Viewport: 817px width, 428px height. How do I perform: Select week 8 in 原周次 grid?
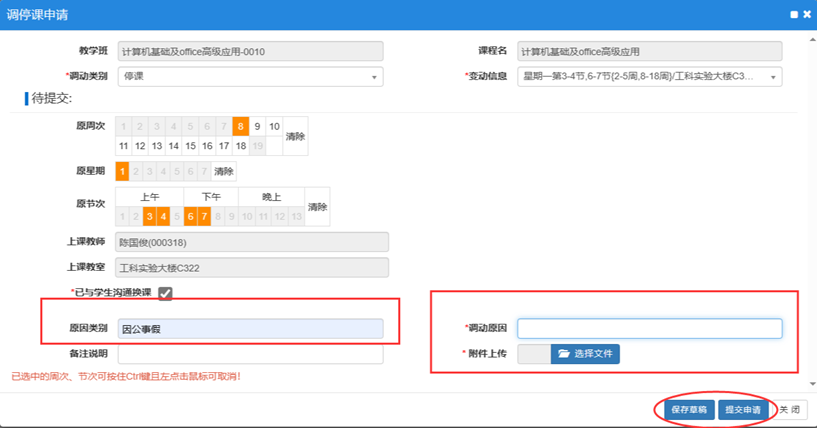pos(240,126)
